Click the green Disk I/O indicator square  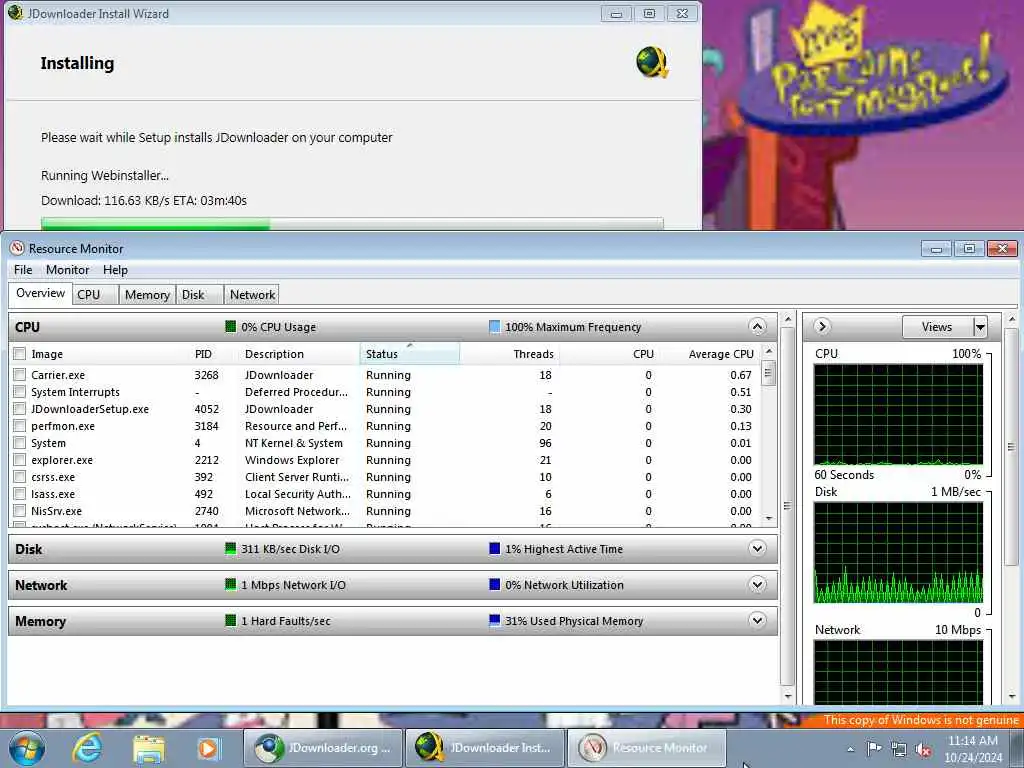point(231,549)
